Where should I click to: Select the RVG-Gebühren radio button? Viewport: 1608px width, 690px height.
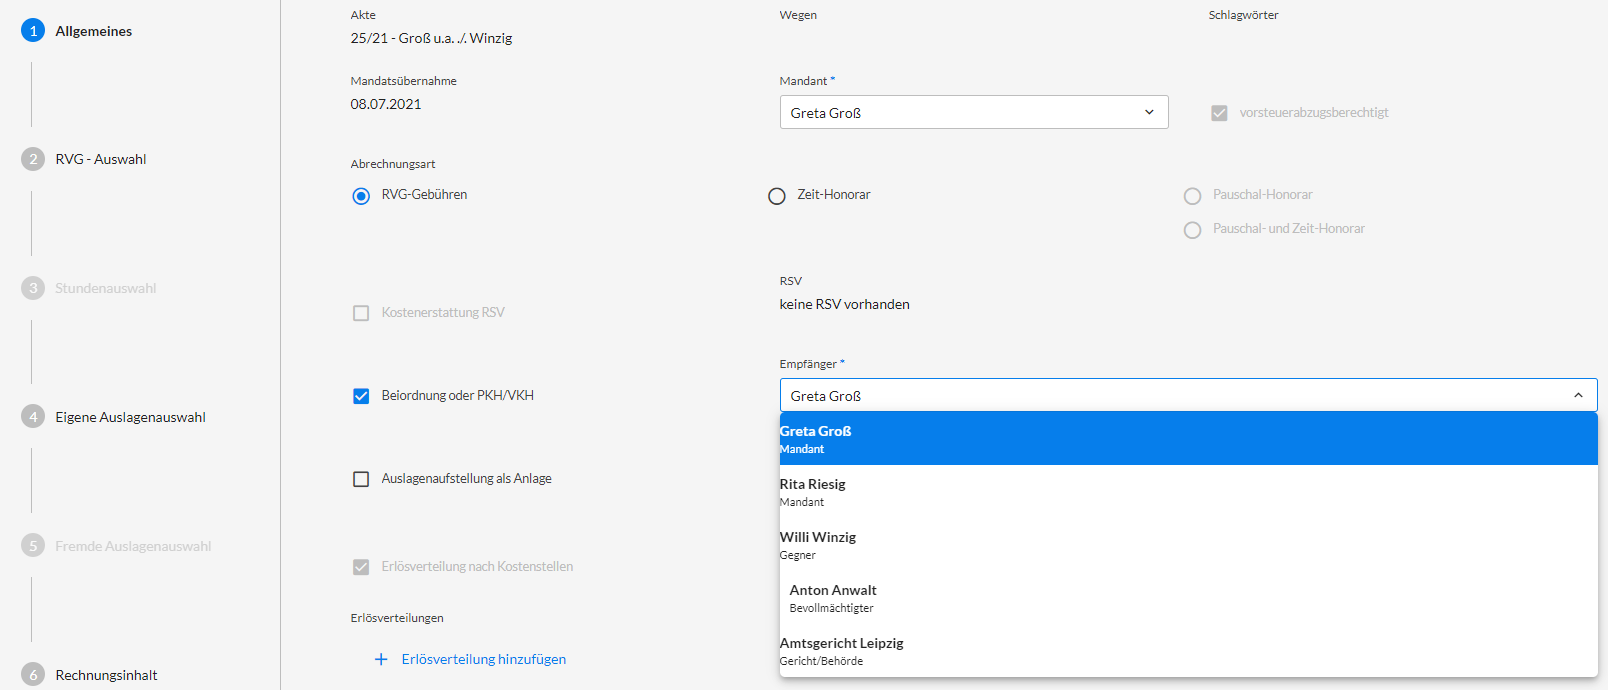(x=361, y=196)
